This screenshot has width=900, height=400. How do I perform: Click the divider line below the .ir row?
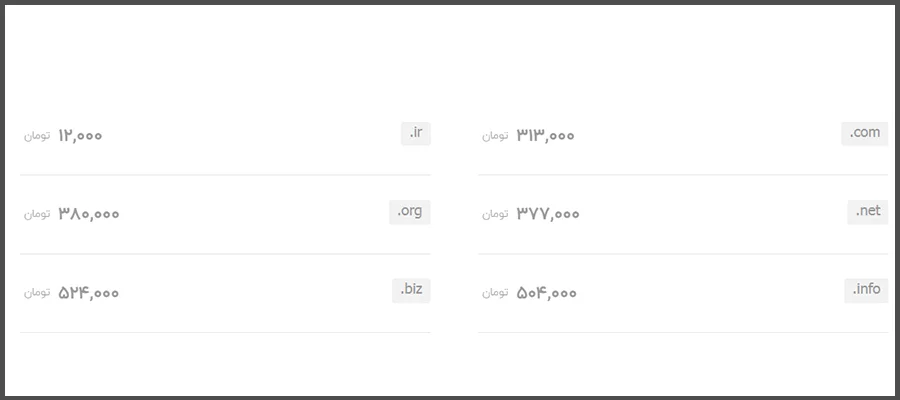225,175
